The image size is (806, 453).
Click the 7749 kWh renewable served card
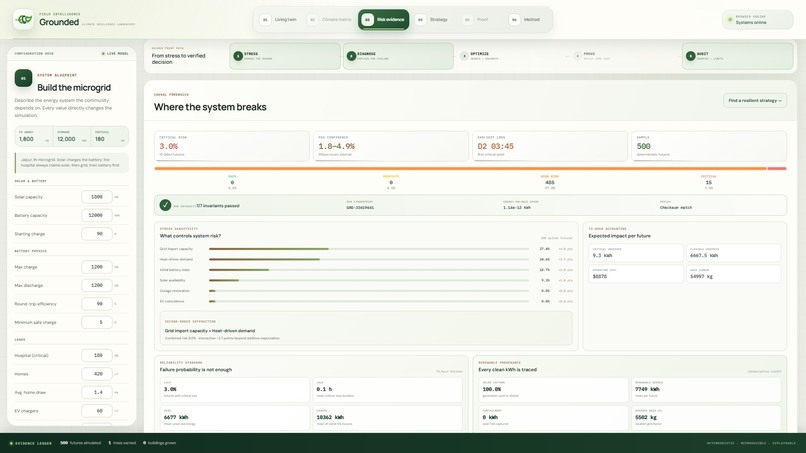point(706,390)
